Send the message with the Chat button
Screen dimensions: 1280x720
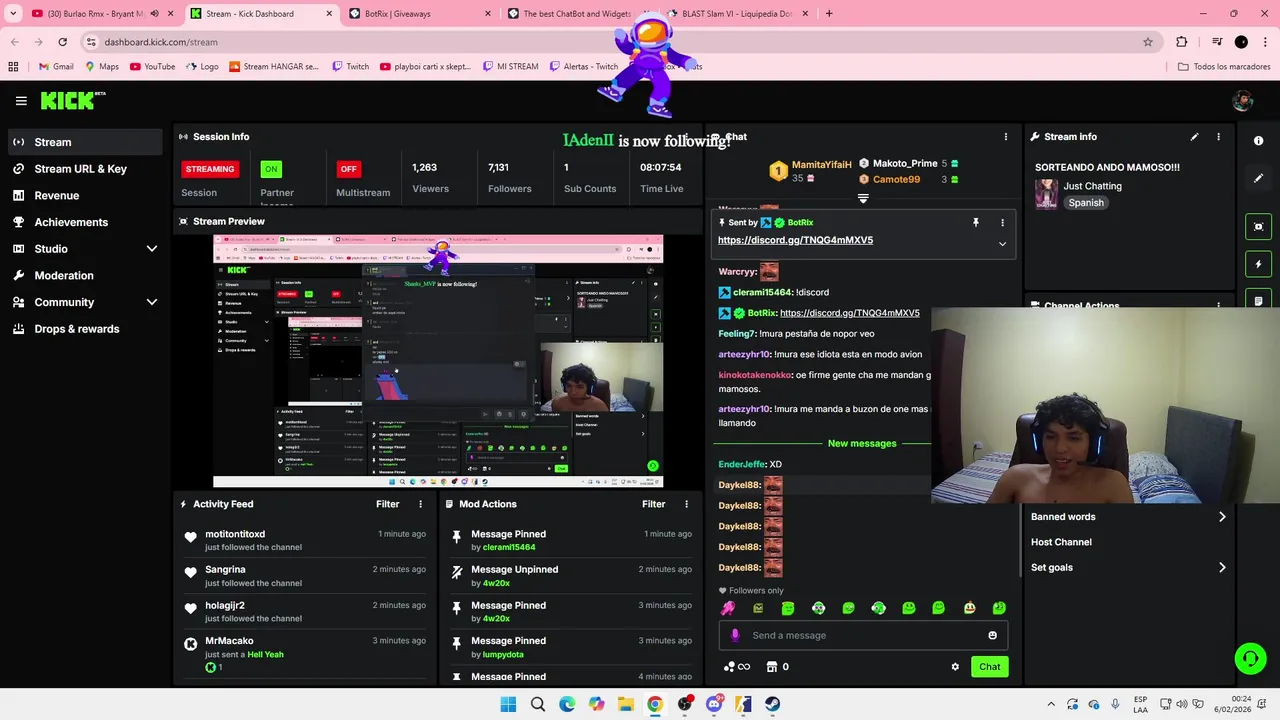tap(989, 667)
